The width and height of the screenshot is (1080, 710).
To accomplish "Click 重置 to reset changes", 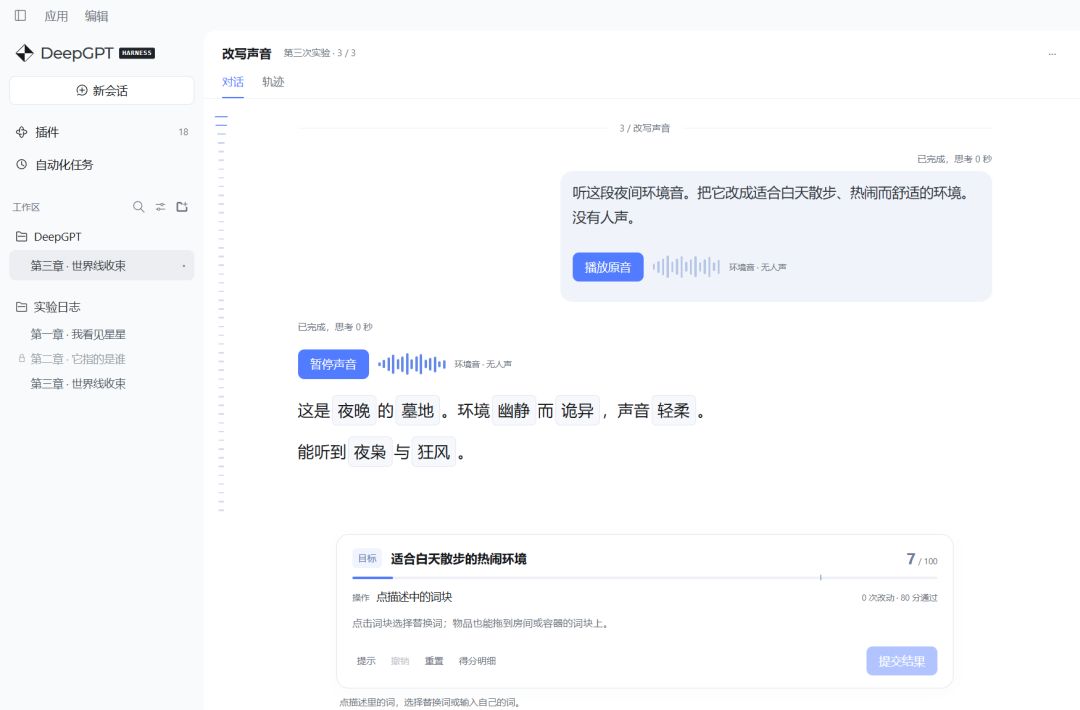I will (434, 661).
